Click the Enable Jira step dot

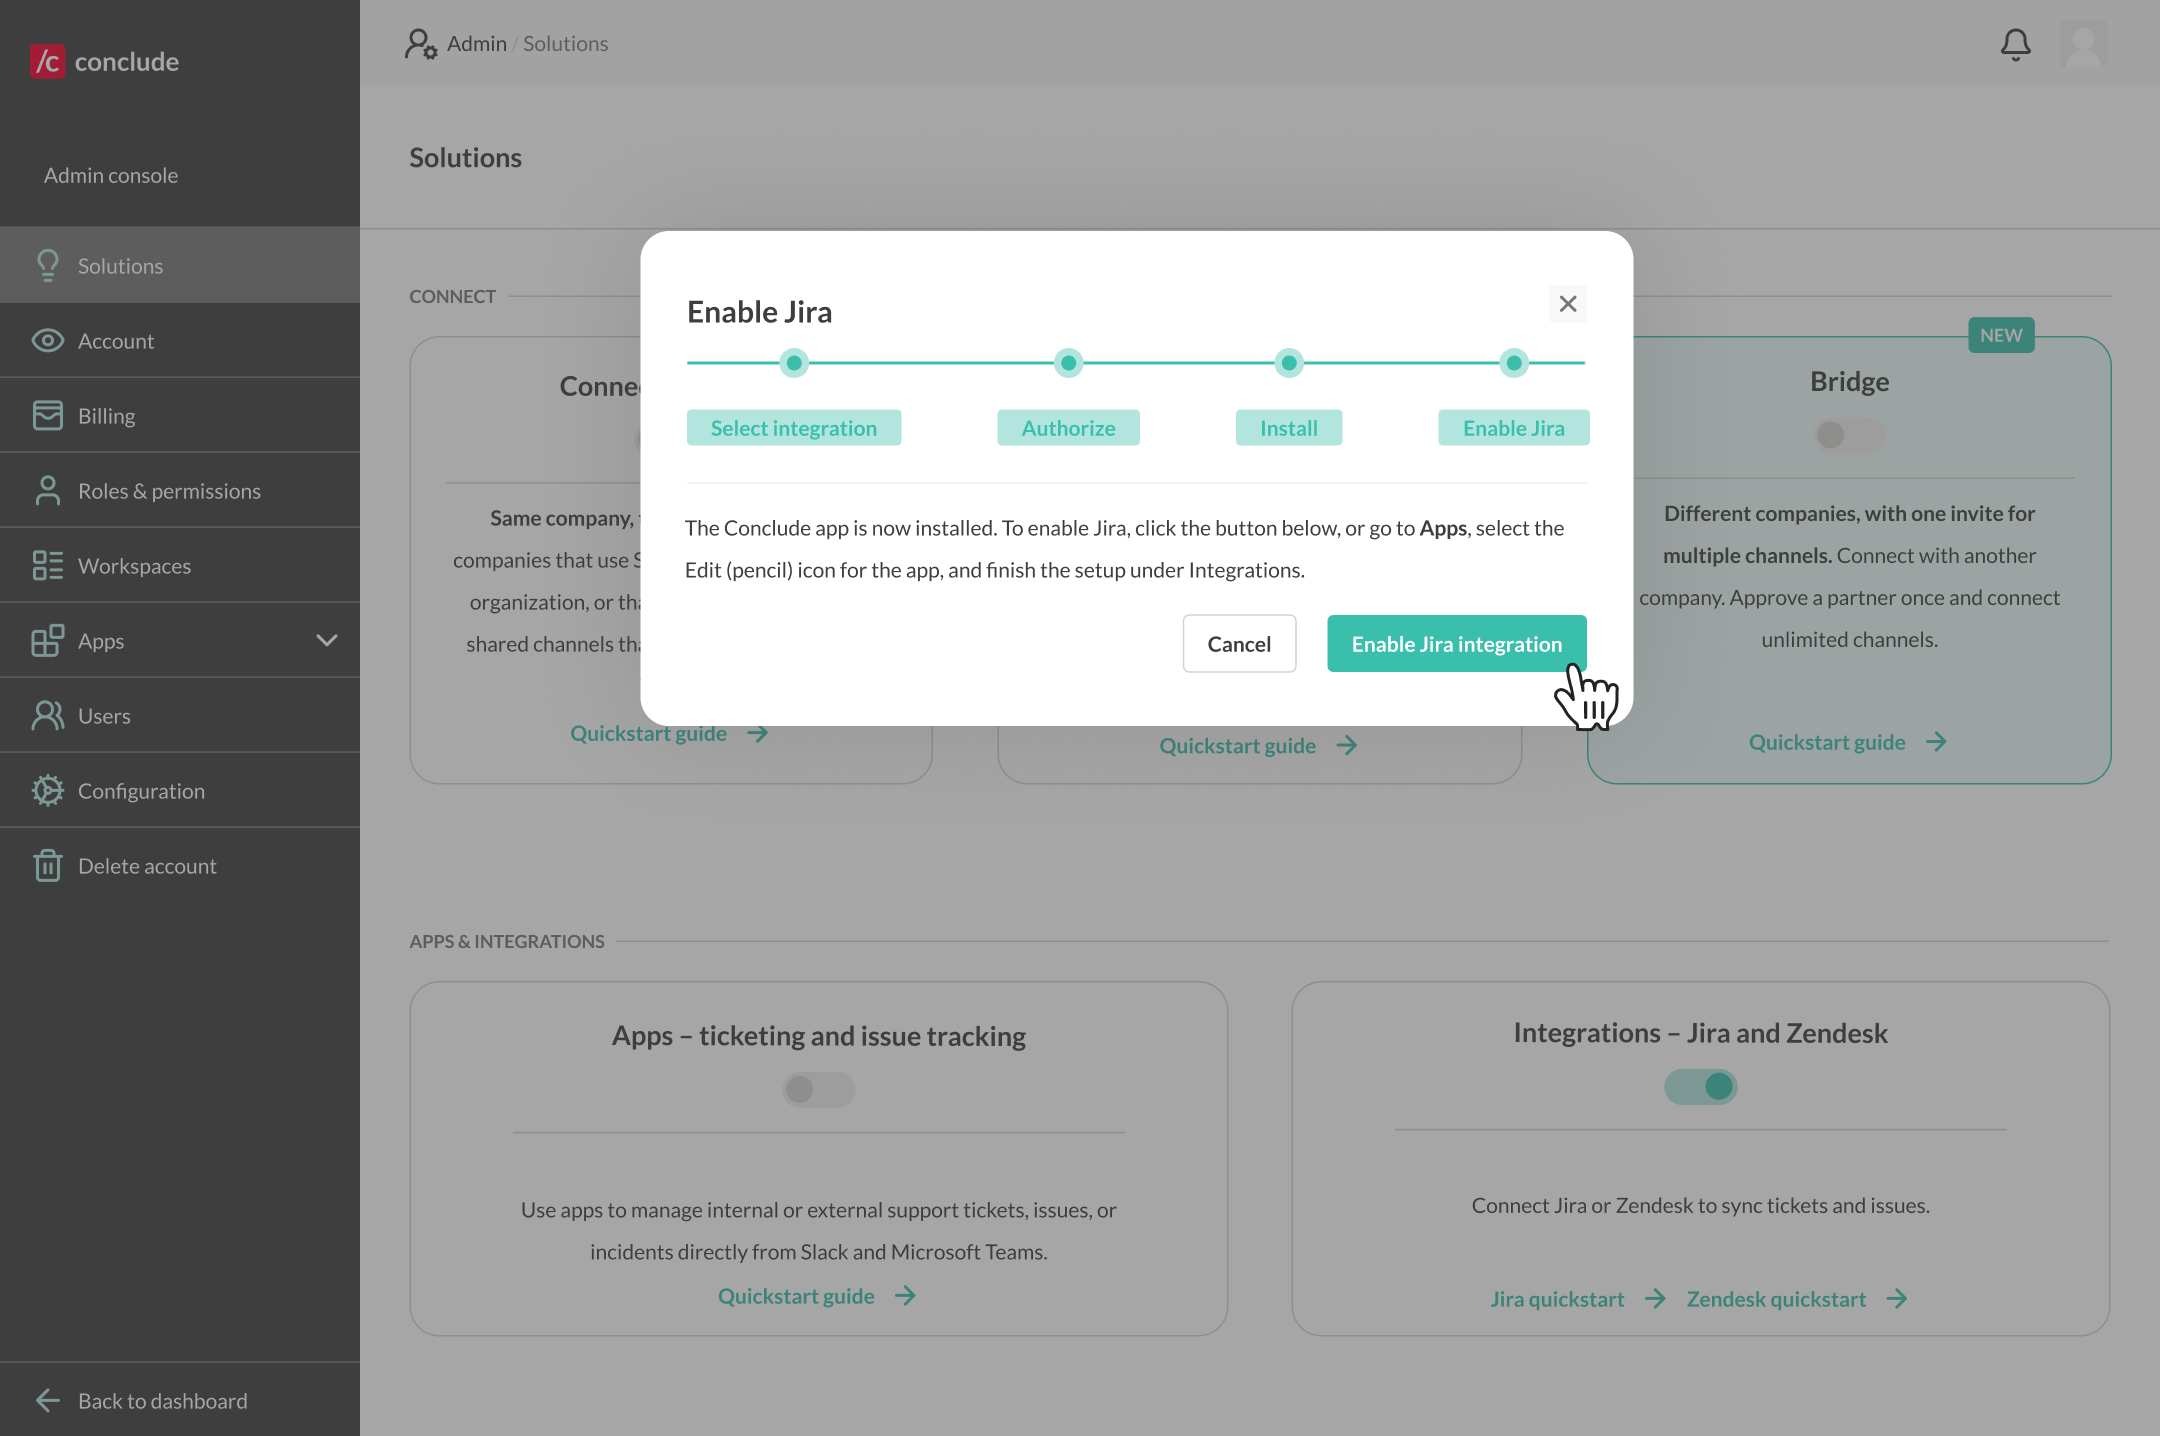click(1514, 362)
